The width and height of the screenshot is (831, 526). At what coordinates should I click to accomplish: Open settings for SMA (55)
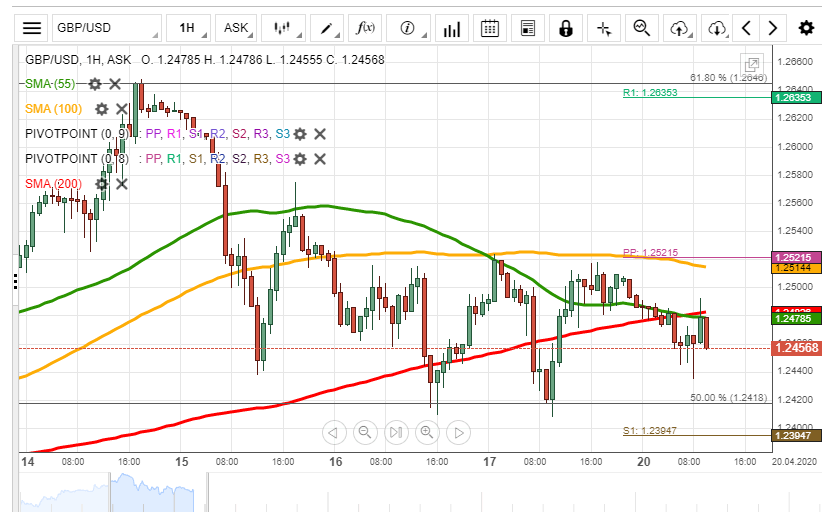95,84
